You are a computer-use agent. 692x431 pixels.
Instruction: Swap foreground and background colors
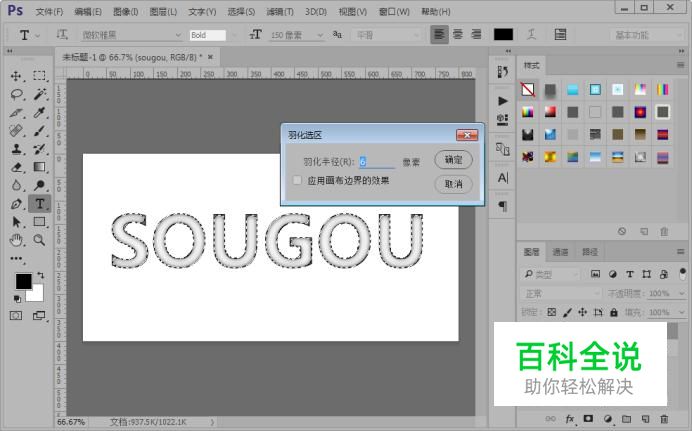click(41, 275)
